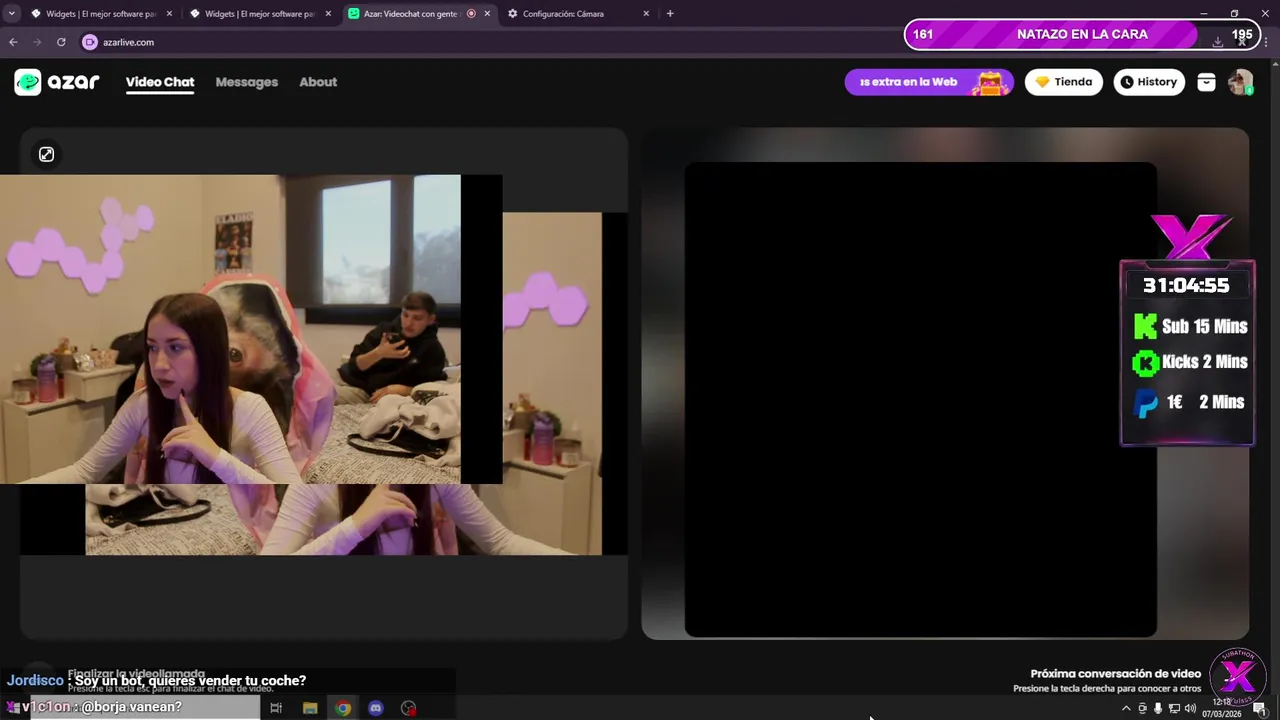
Task: Open the inbox box icon beside History
Action: [x=1206, y=82]
